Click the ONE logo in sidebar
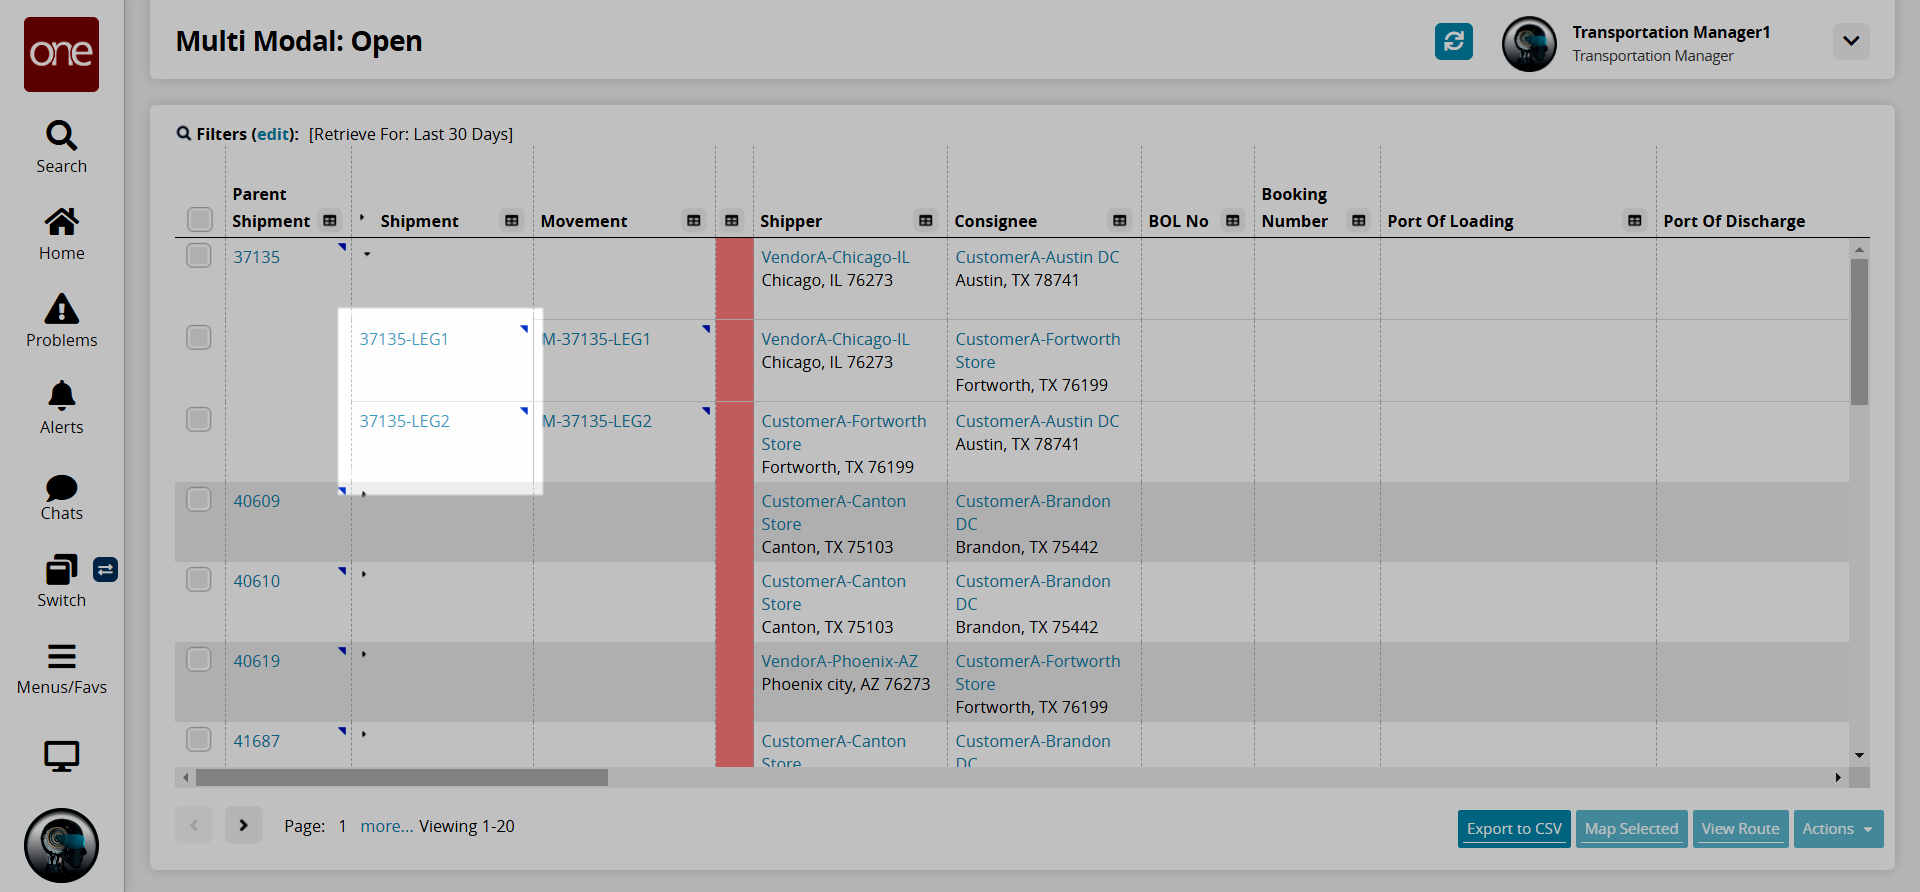1920x892 pixels. (61, 54)
